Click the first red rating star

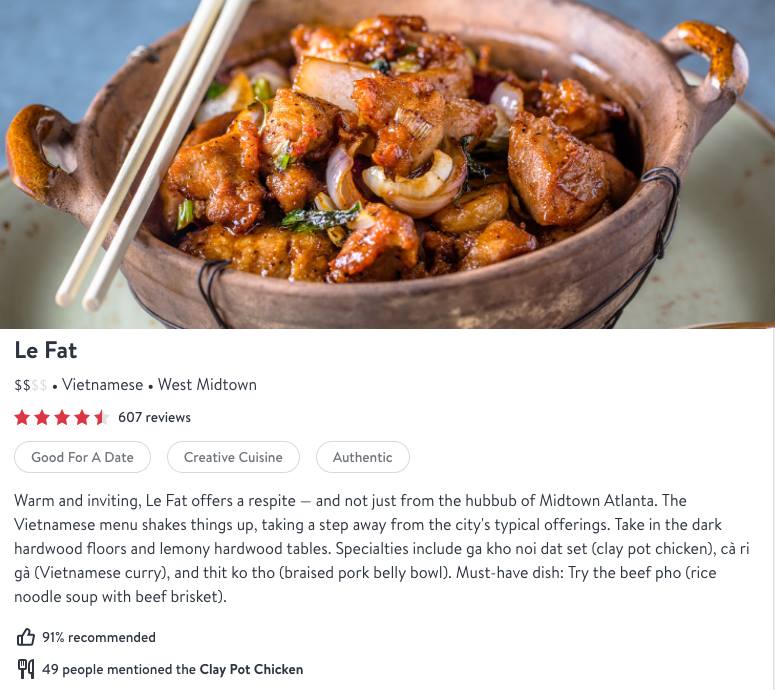tap(22, 418)
